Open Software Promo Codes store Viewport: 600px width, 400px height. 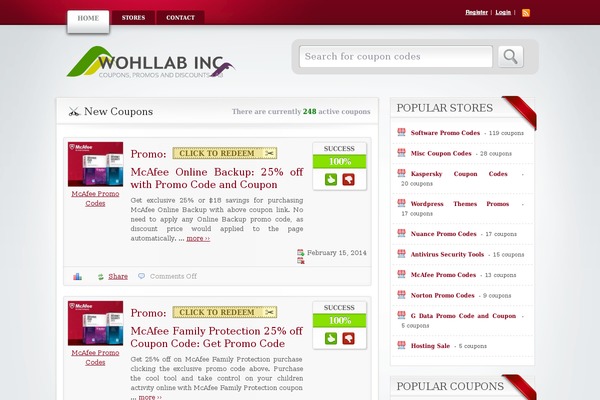[445, 133]
